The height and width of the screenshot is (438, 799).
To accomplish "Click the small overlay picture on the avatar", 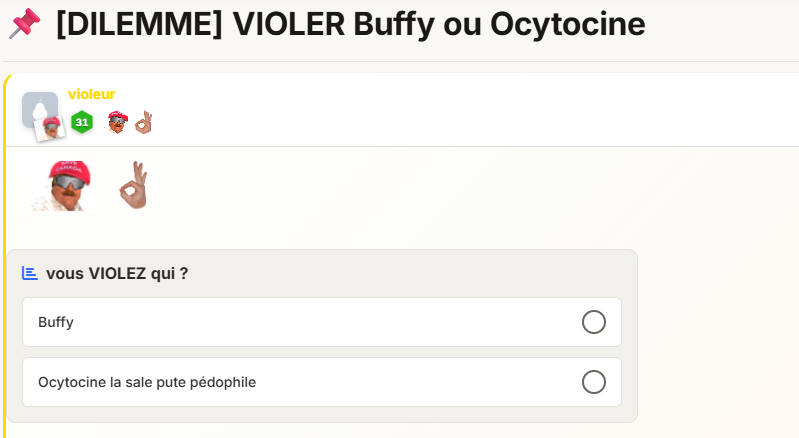I will point(52,127).
